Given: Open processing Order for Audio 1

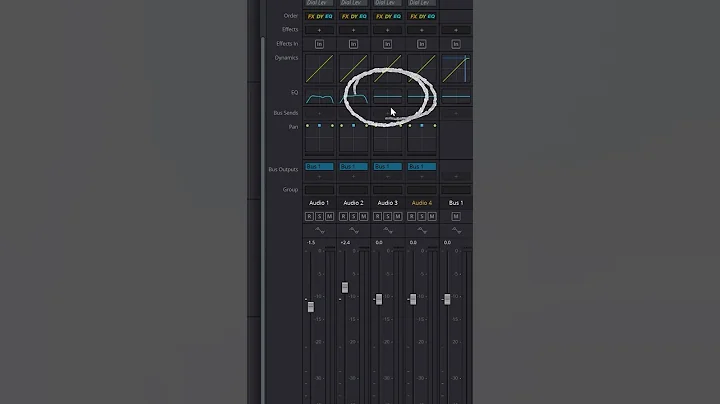Looking at the screenshot, I should (x=320, y=16).
